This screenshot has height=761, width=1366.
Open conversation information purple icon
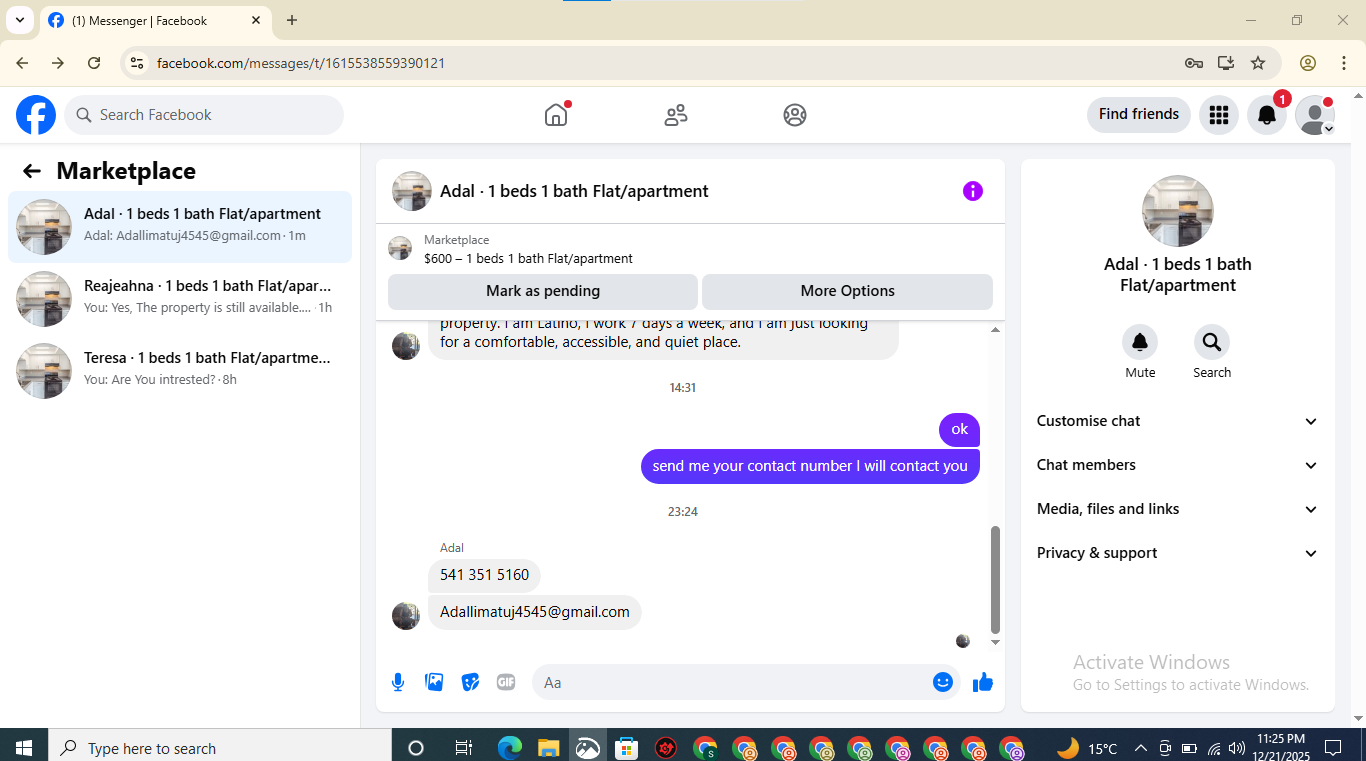pyautogui.click(x=973, y=191)
